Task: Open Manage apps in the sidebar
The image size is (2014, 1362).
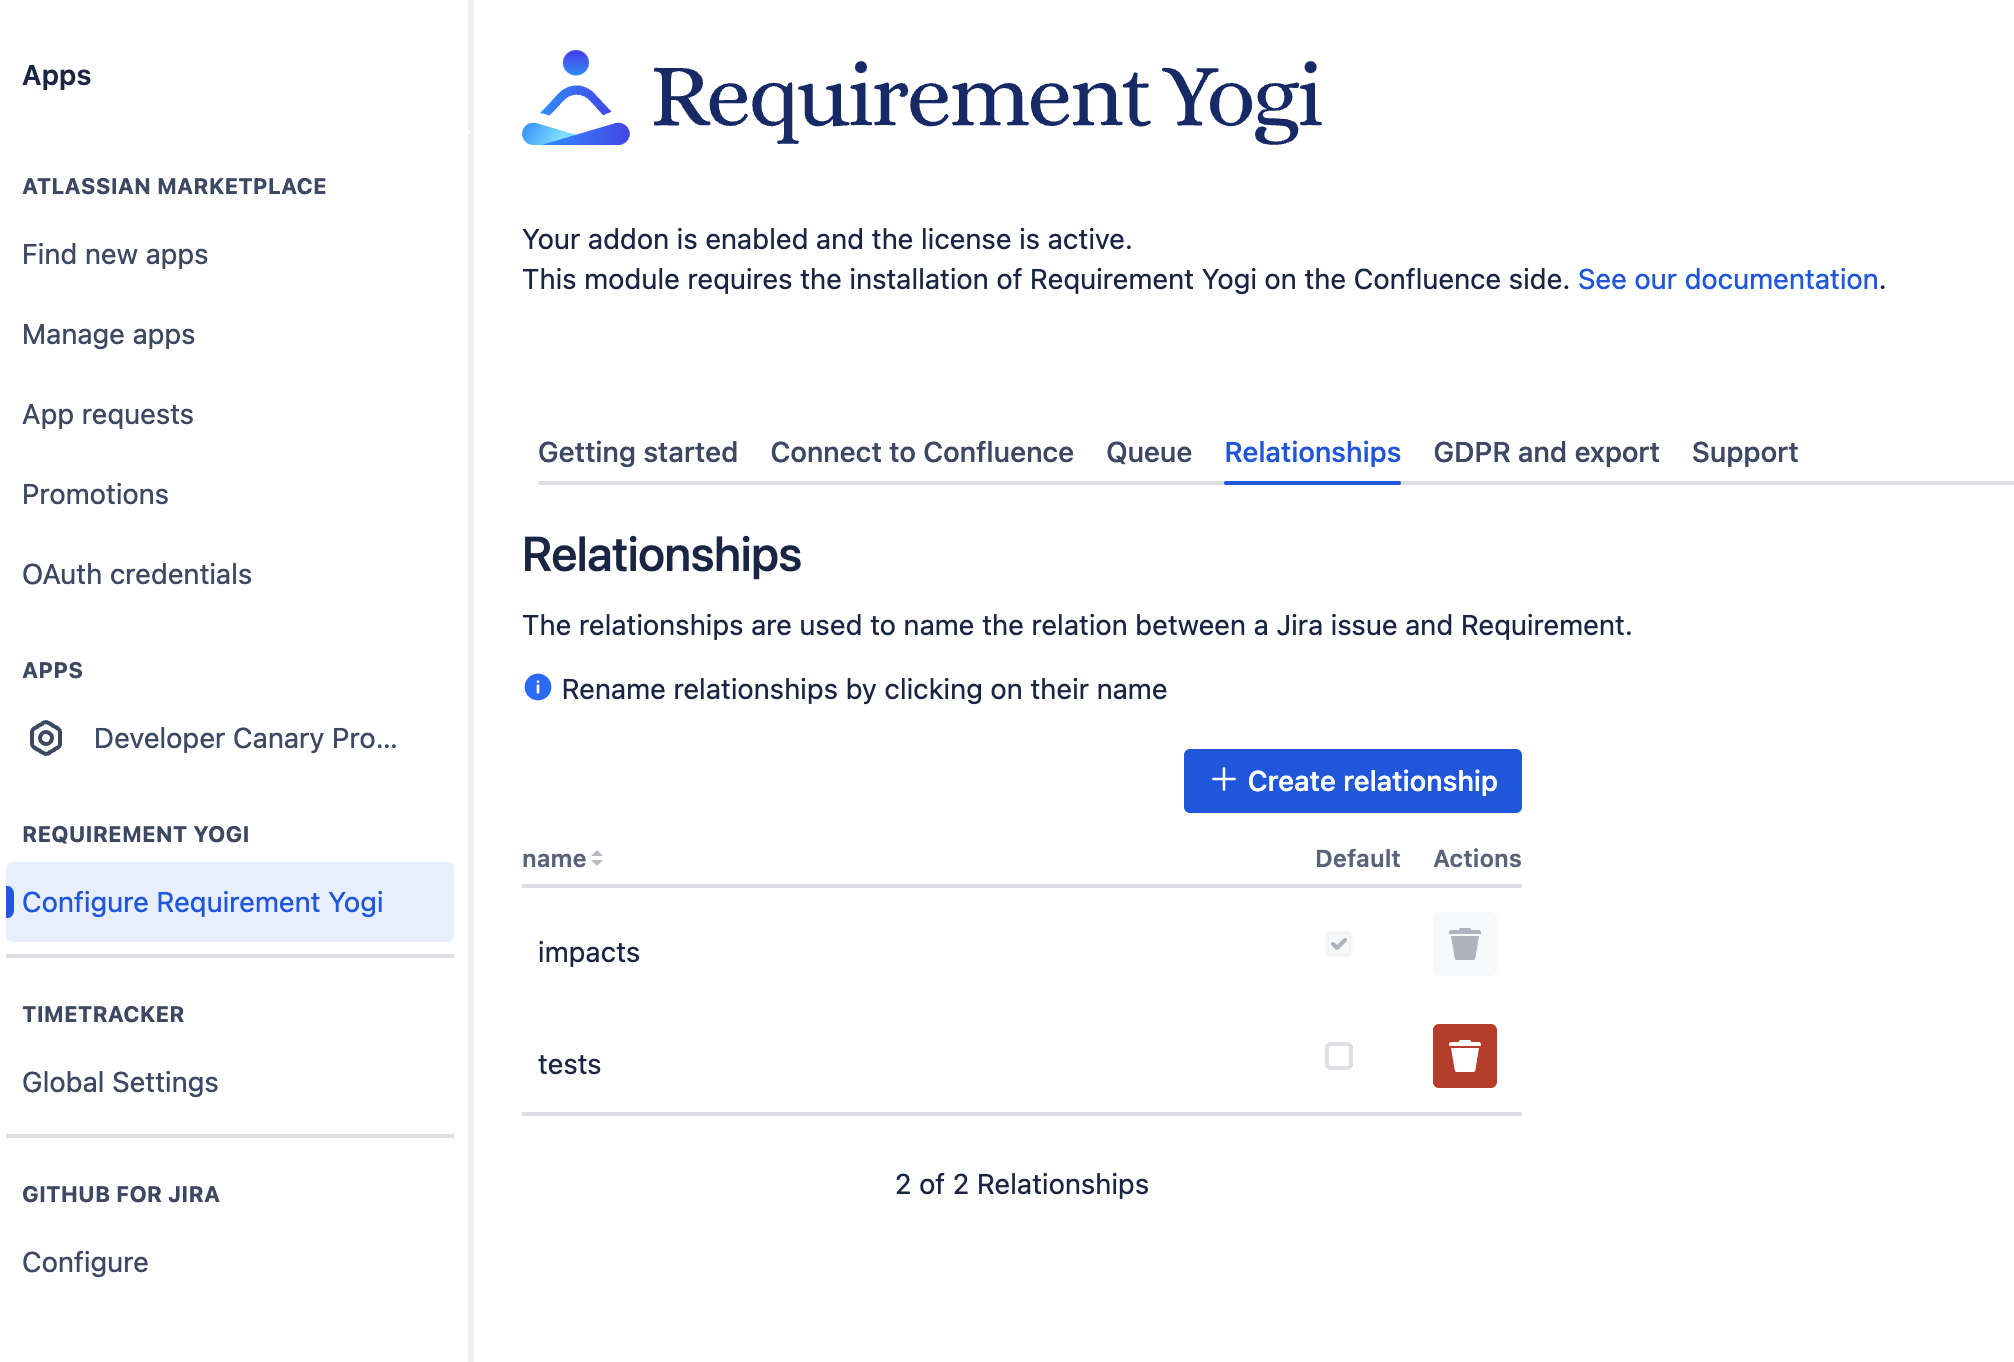Action: click(x=108, y=334)
